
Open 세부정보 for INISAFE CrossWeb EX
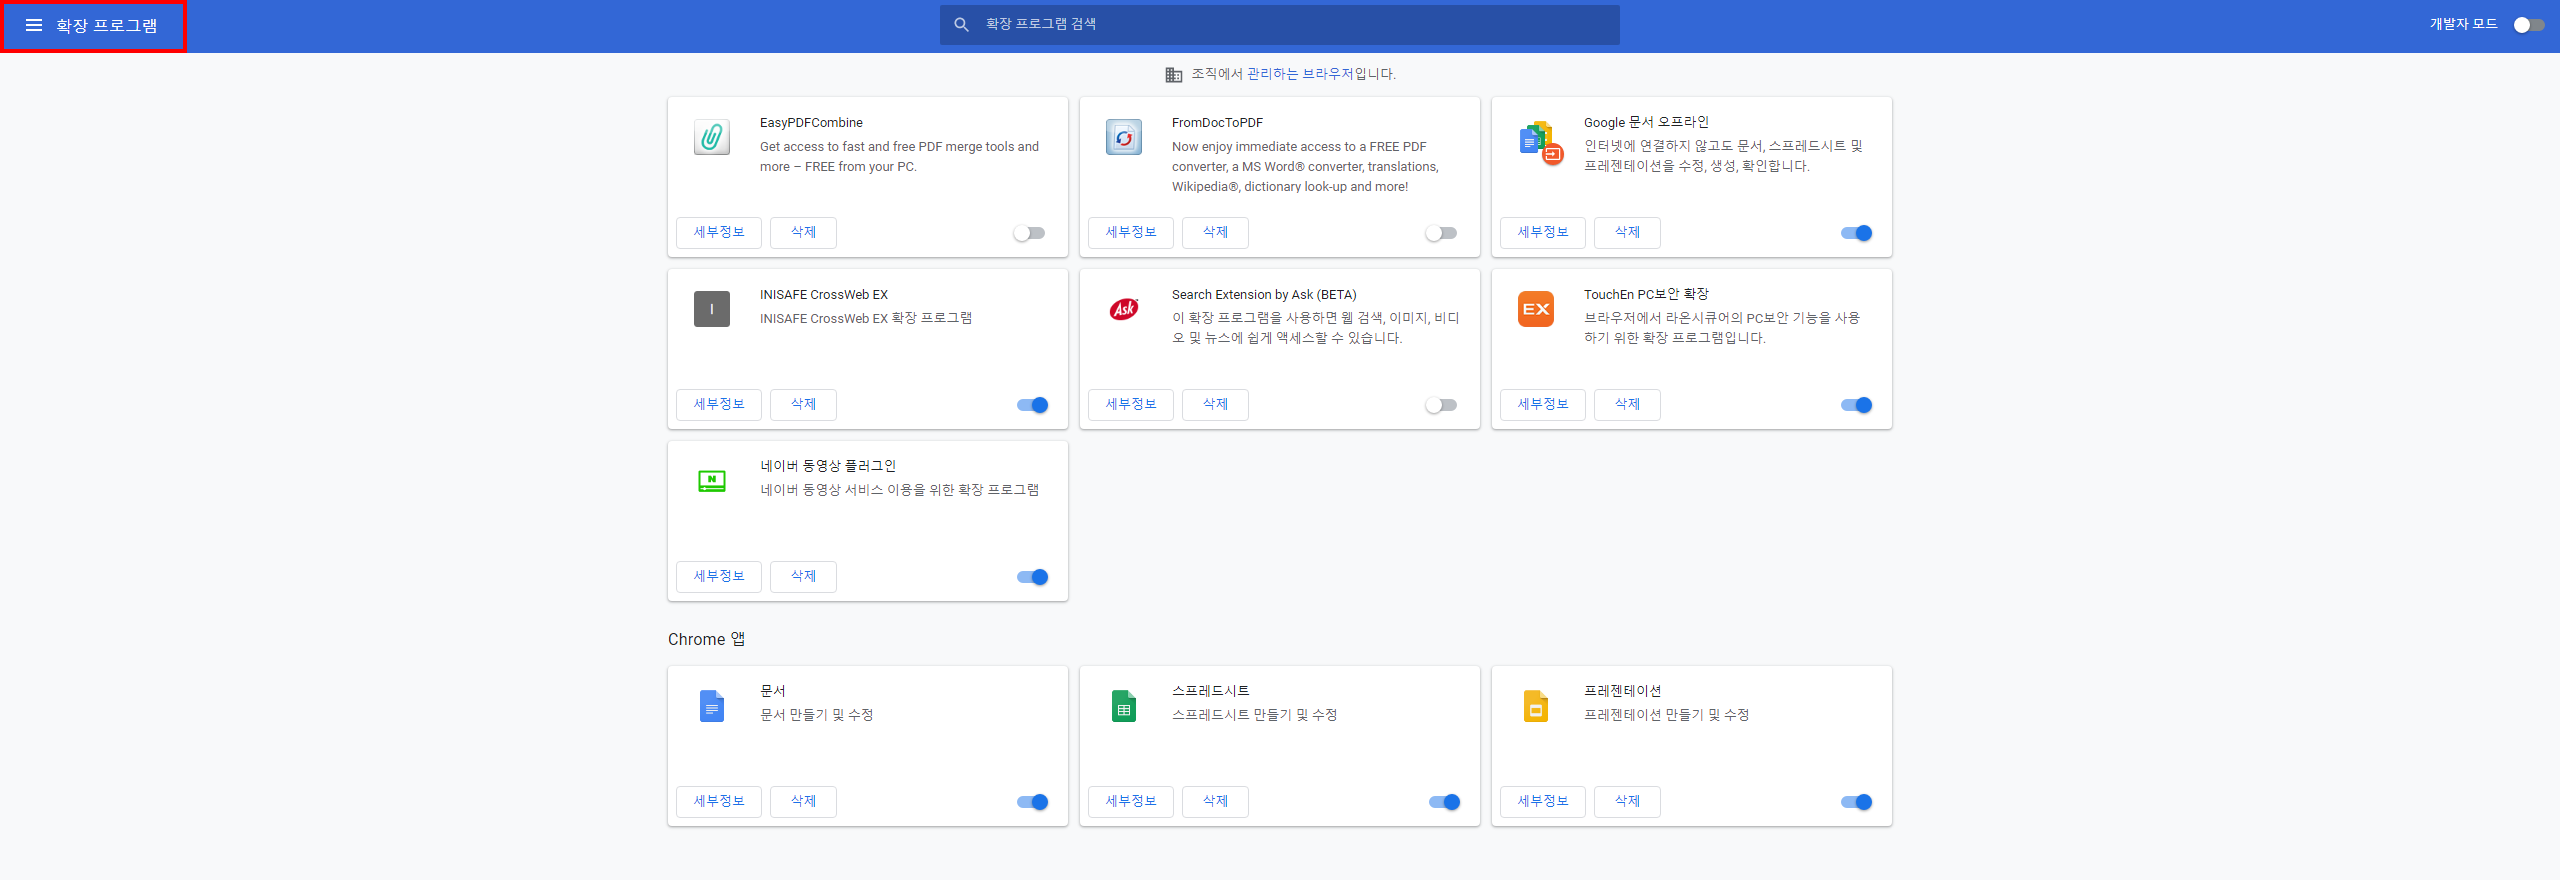click(719, 405)
